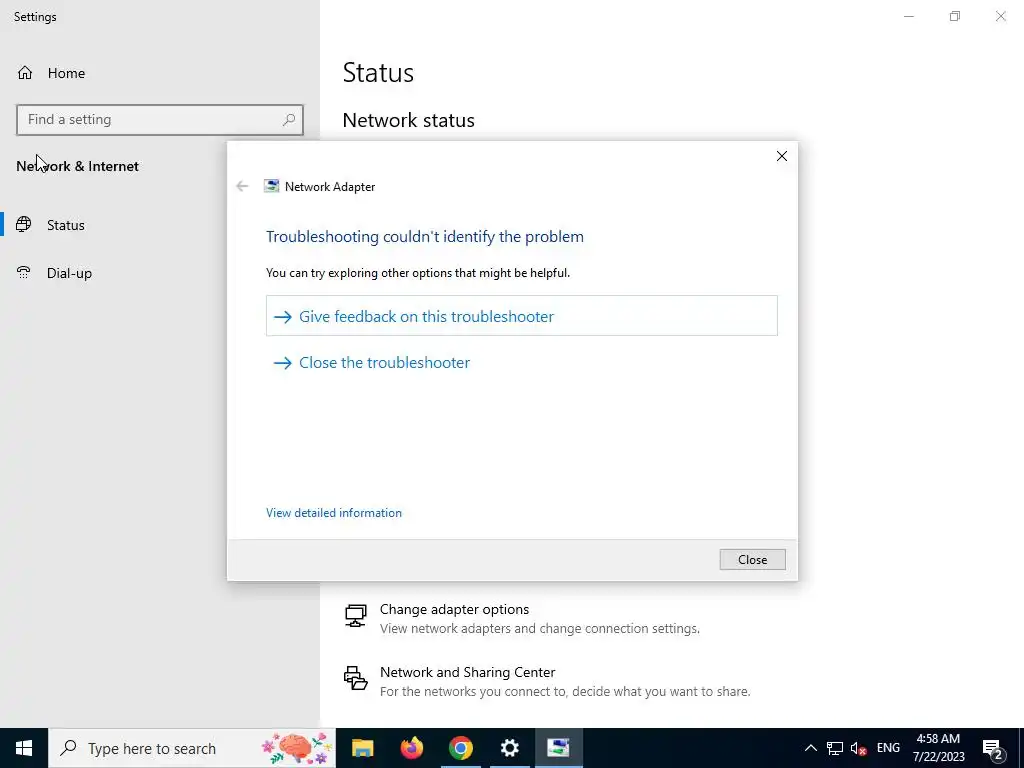1024x768 pixels.
Task: Click 'Troubleshooting couldn't identify the problem' heading
Action: tap(424, 236)
